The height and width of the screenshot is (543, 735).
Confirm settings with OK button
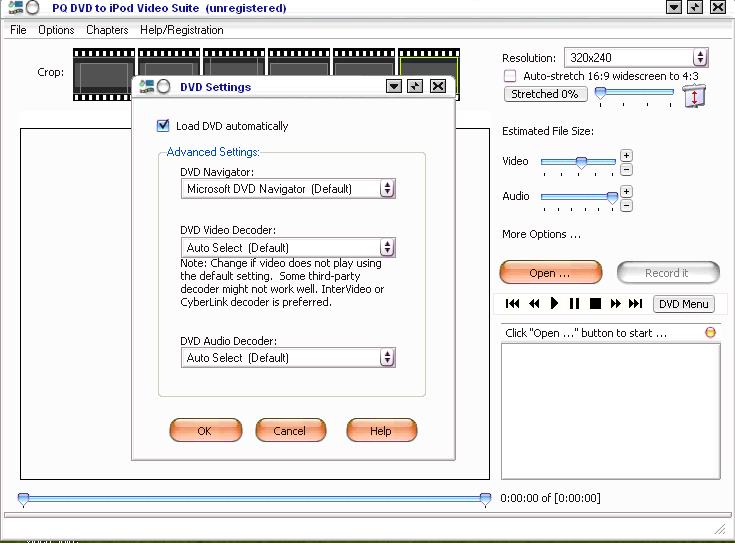pyautogui.click(x=205, y=430)
